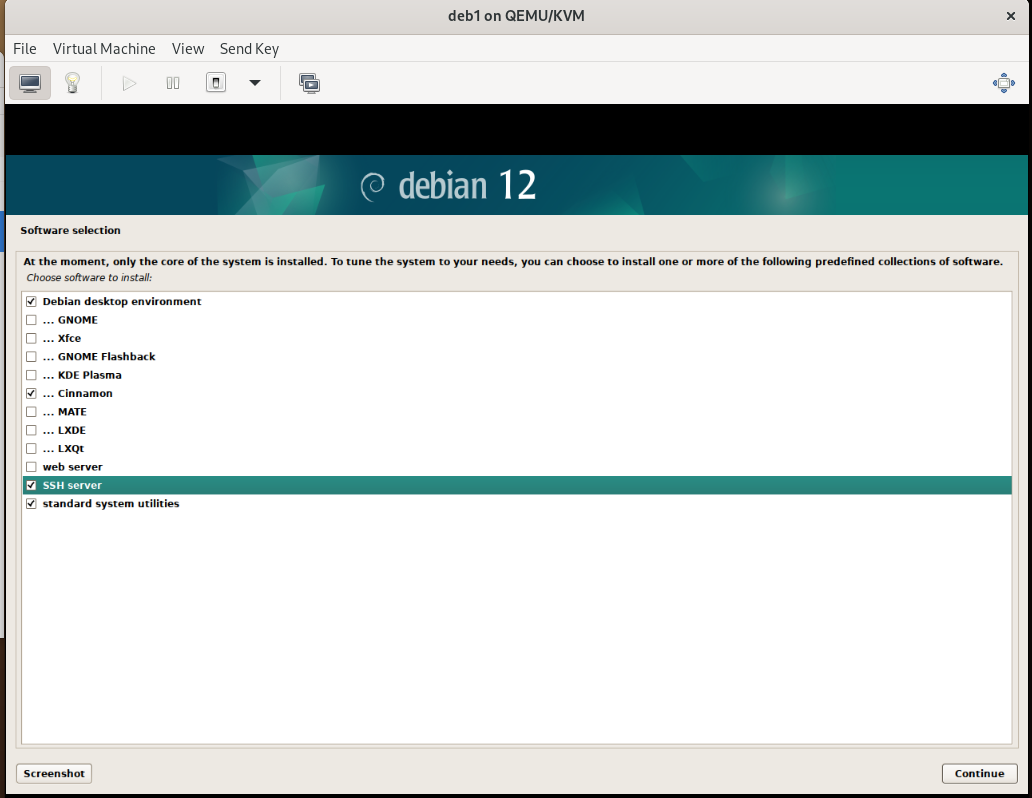Disable the Cinnamon desktop option
1032x798 pixels.
pos(32,394)
